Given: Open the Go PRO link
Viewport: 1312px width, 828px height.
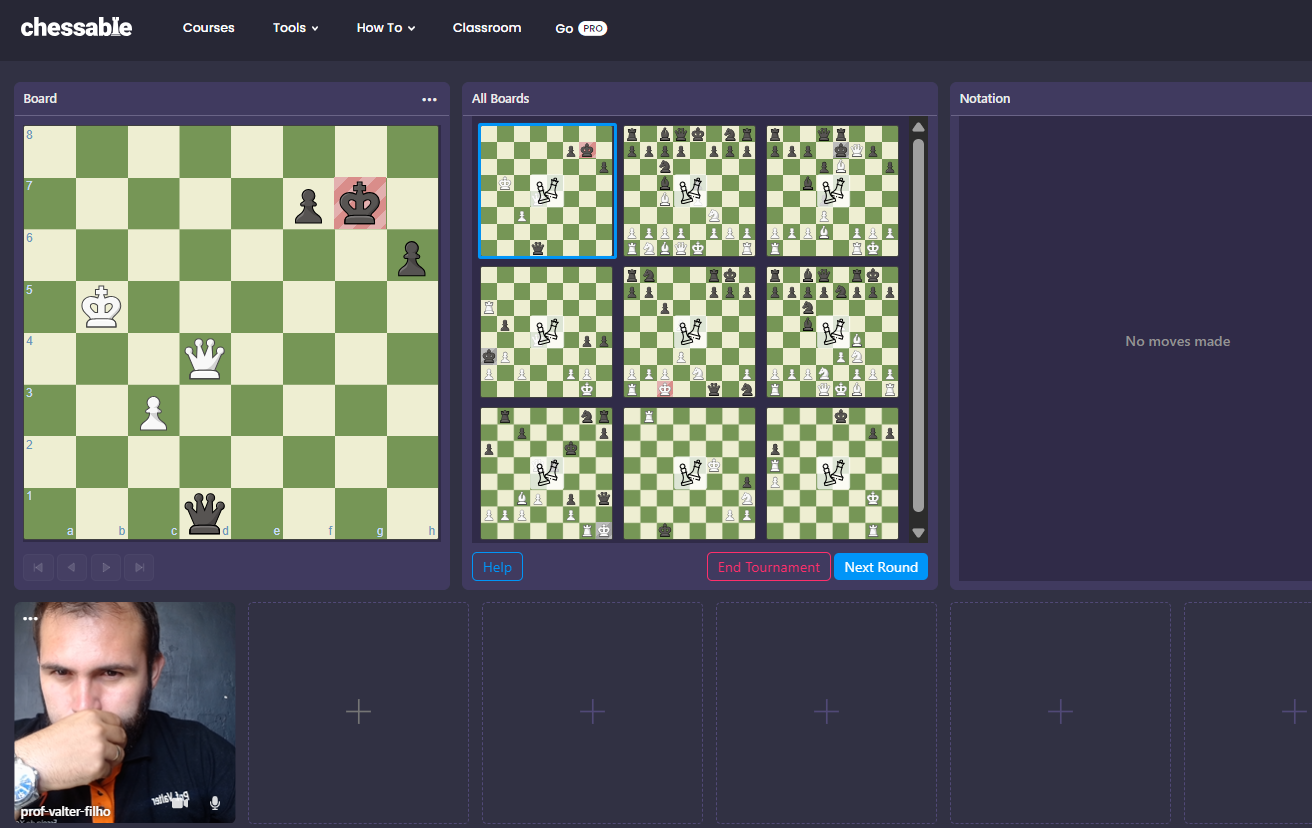Looking at the screenshot, I should tap(581, 28).
